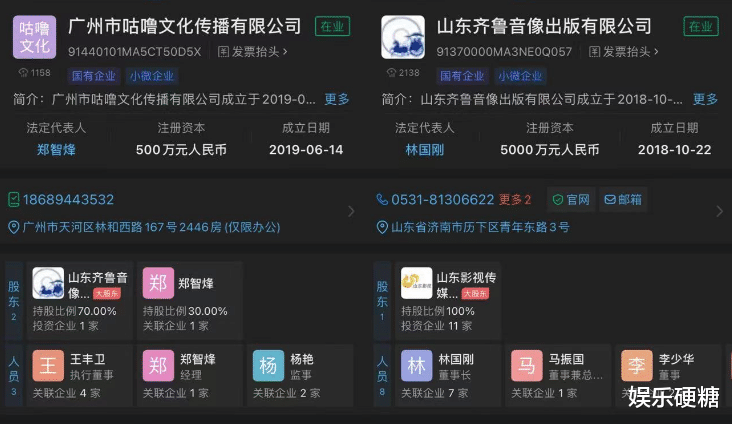Open 发票抬头 for 广州市咕噜文化
Screen dimensions: 732x424
[x=253, y=52]
